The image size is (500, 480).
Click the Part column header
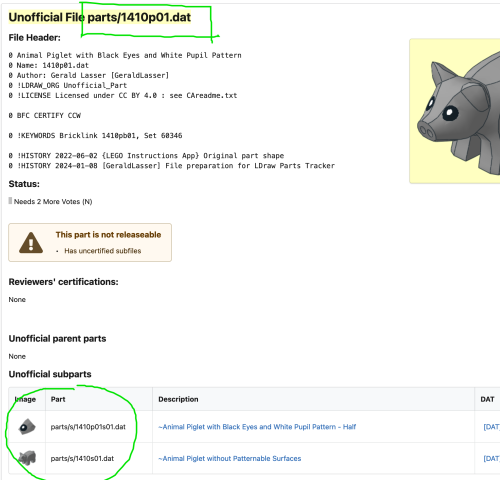pyautogui.click(x=58, y=399)
